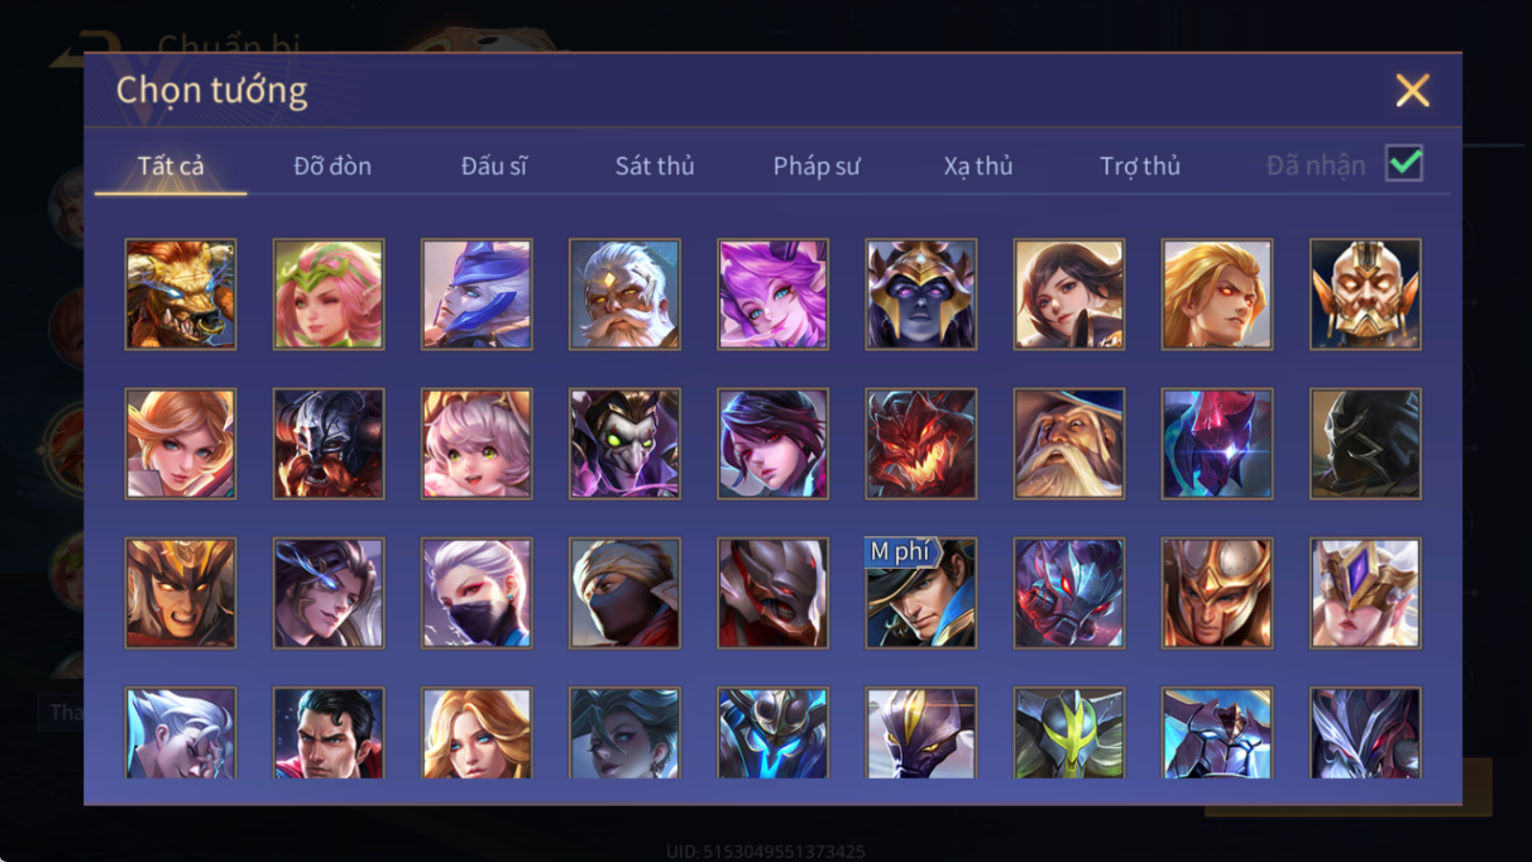1532x862 pixels.
Task: Choose the hero labeled M phí
Action: [x=920, y=593]
